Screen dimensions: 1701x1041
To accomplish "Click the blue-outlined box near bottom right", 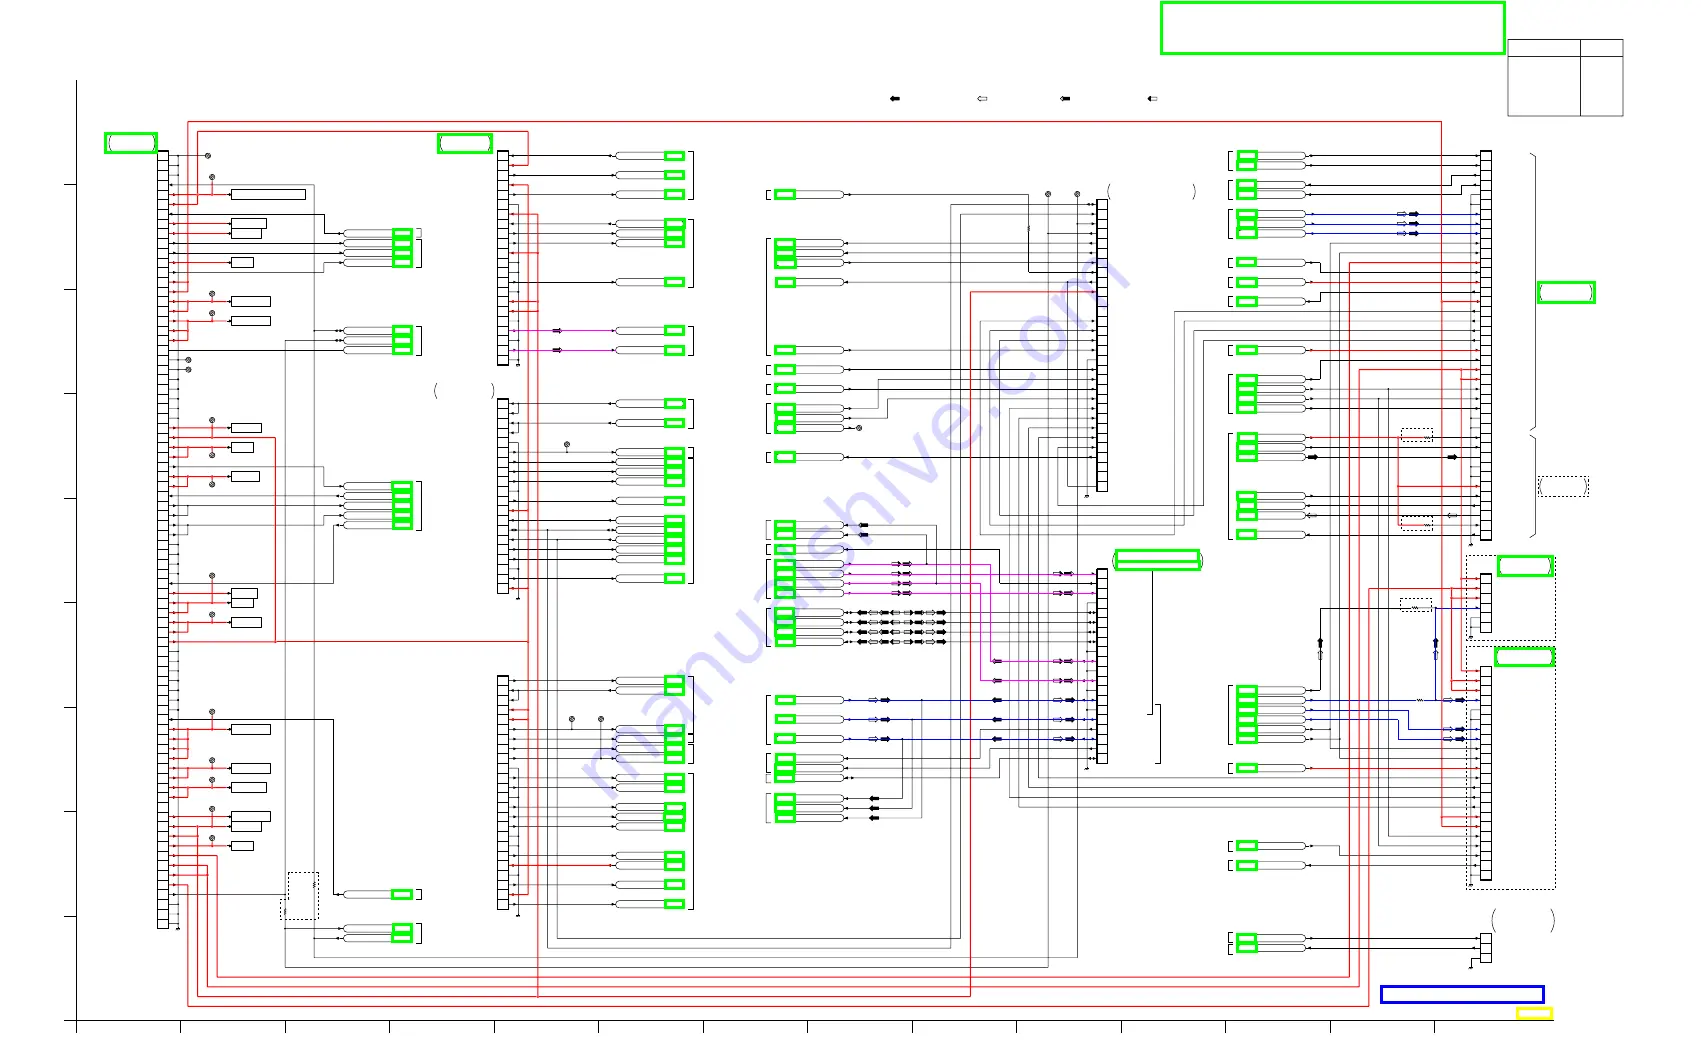I will (x=1462, y=994).
